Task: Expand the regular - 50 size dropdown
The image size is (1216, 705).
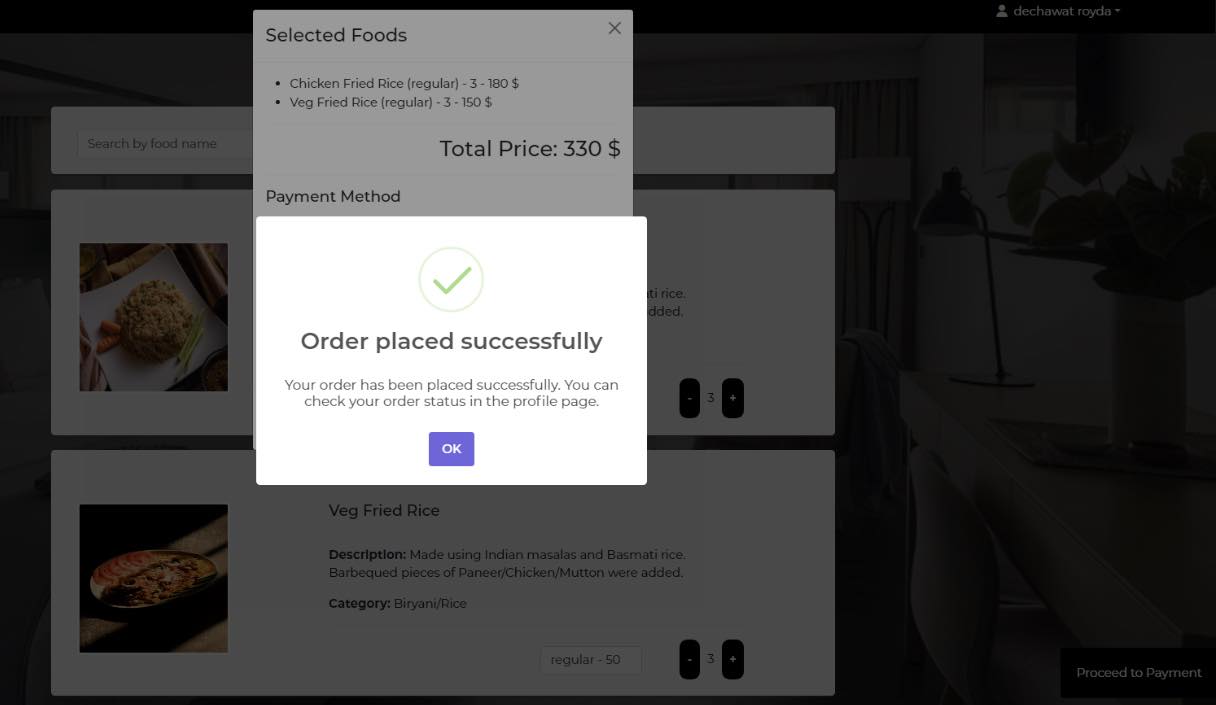Action: (590, 660)
